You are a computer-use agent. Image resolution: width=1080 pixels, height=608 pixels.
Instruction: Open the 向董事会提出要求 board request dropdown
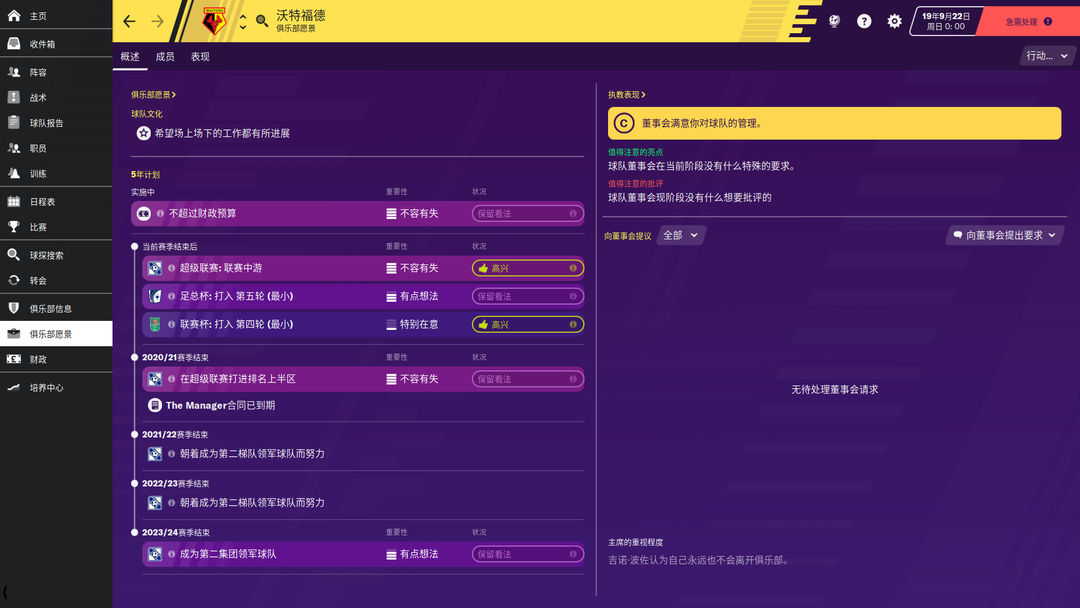pos(1004,234)
